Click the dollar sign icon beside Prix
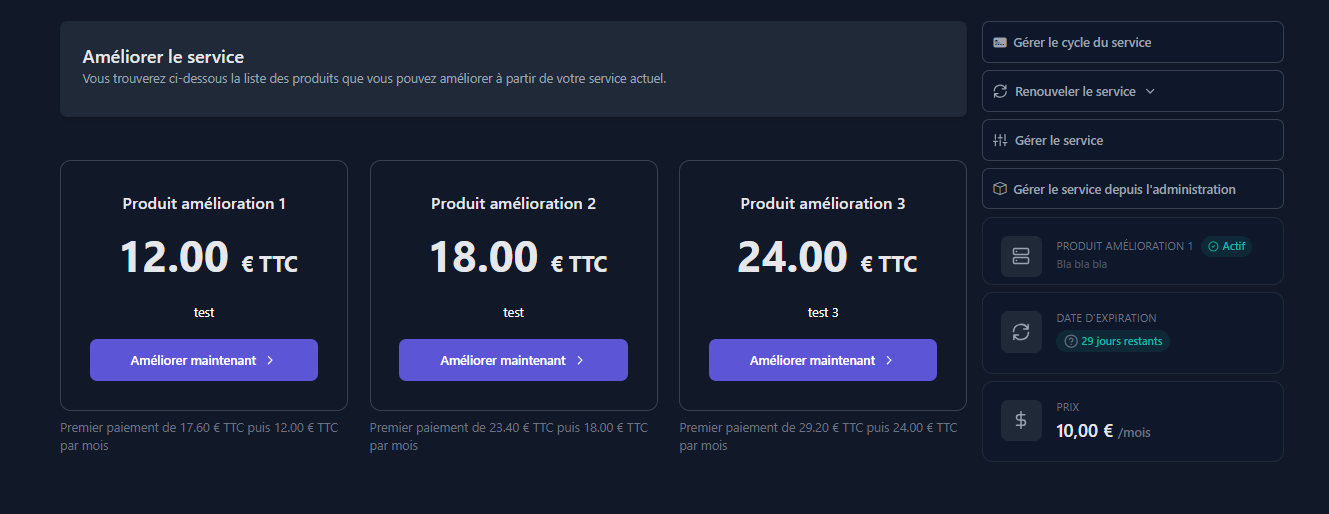The width and height of the screenshot is (1329, 514). (x=1021, y=420)
